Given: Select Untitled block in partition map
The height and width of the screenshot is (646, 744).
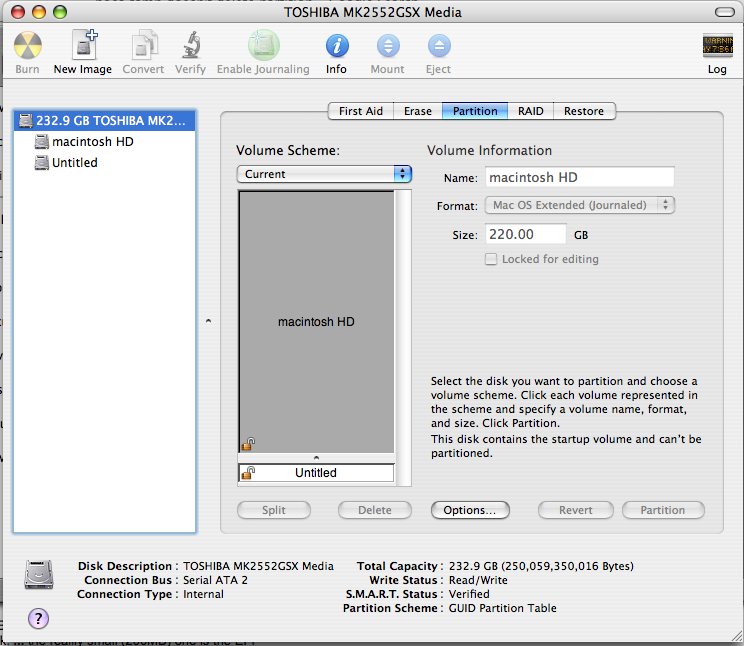Looking at the screenshot, I should pyautogui.click(x=316, y=473).
